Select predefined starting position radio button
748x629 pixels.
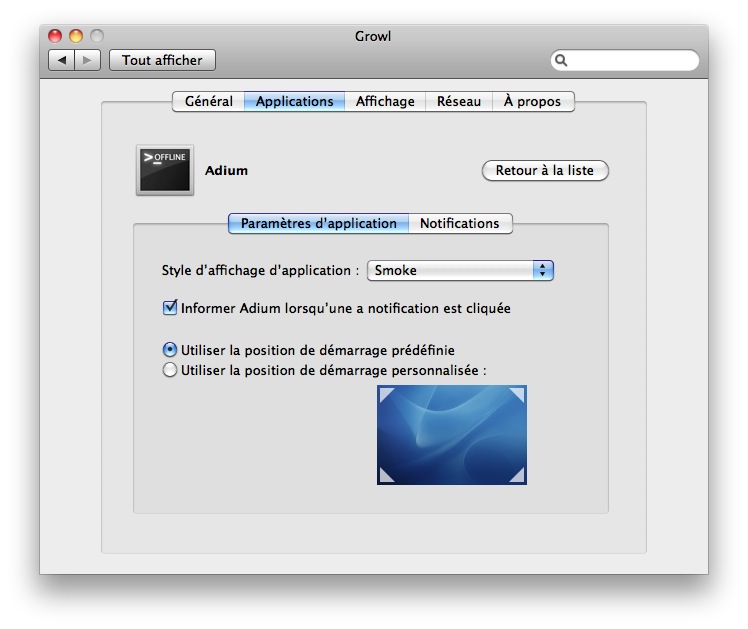(x=170, y=350)
